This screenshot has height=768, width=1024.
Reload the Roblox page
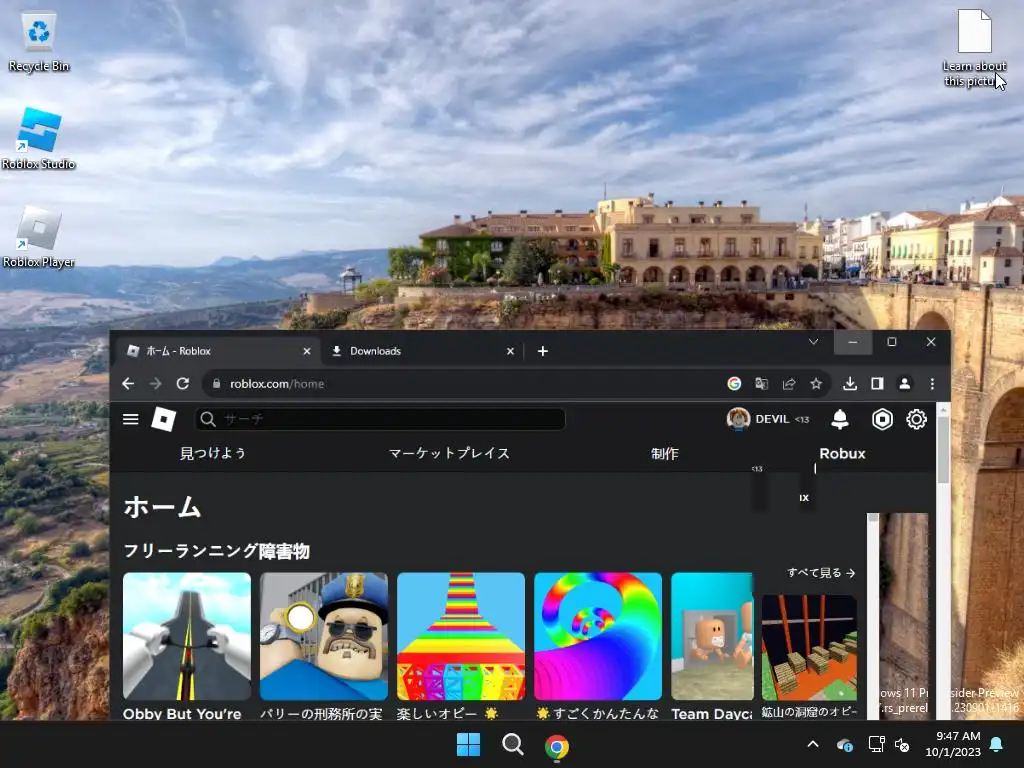(183, 384)
